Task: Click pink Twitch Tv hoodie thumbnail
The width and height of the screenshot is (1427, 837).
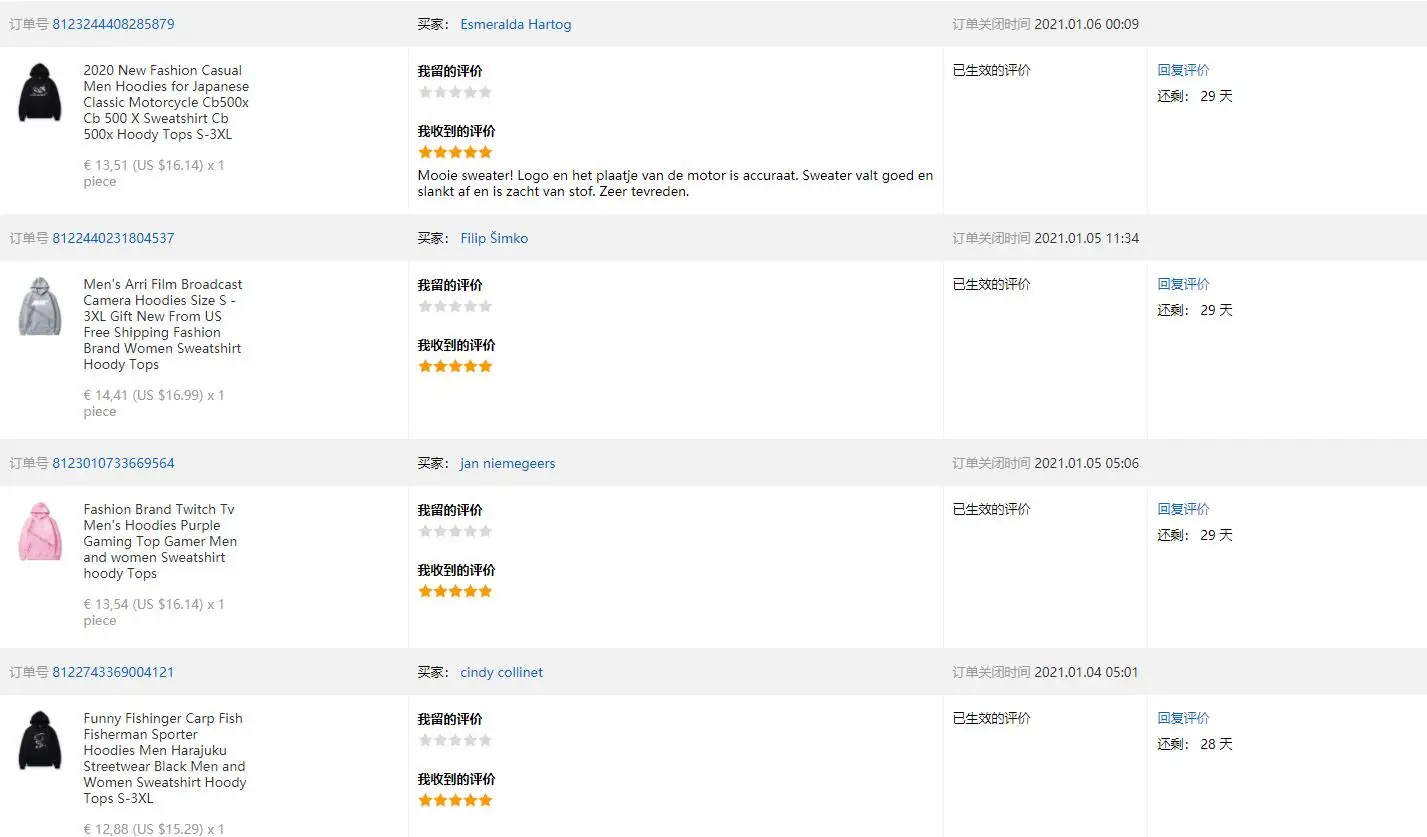Action: [40, 531]
